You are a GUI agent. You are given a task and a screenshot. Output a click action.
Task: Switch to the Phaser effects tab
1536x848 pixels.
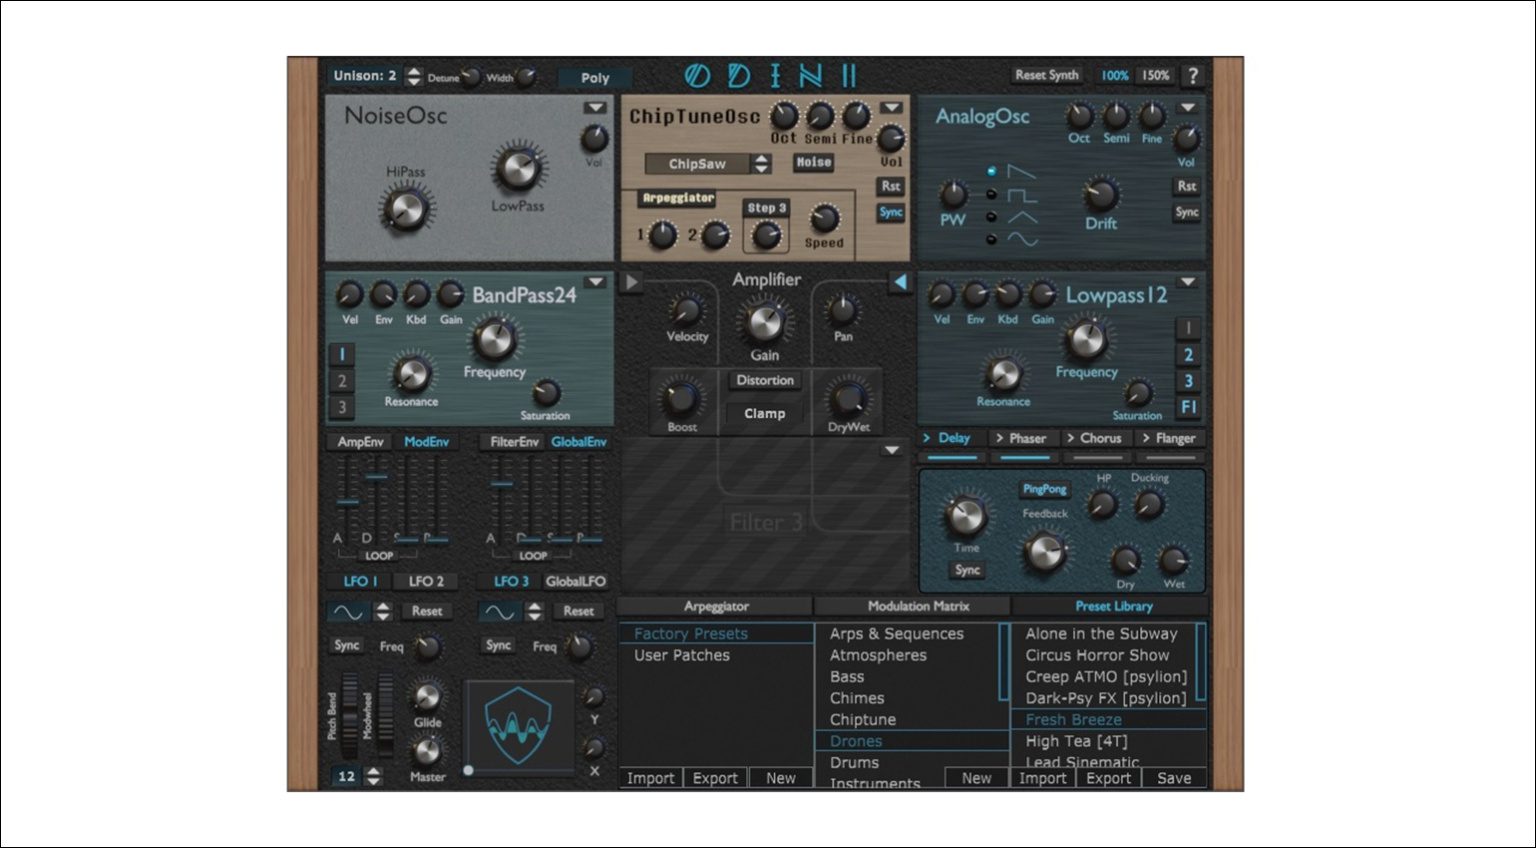1023,438
